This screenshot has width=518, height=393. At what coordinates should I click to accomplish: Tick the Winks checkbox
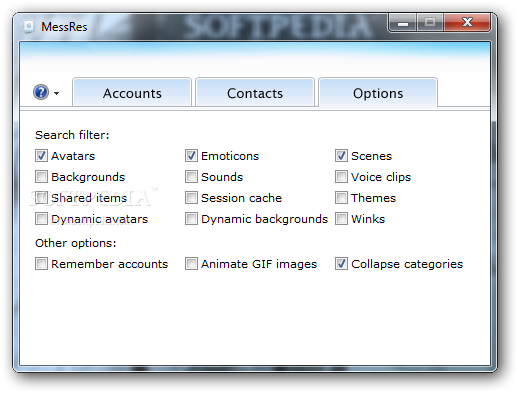341,219
